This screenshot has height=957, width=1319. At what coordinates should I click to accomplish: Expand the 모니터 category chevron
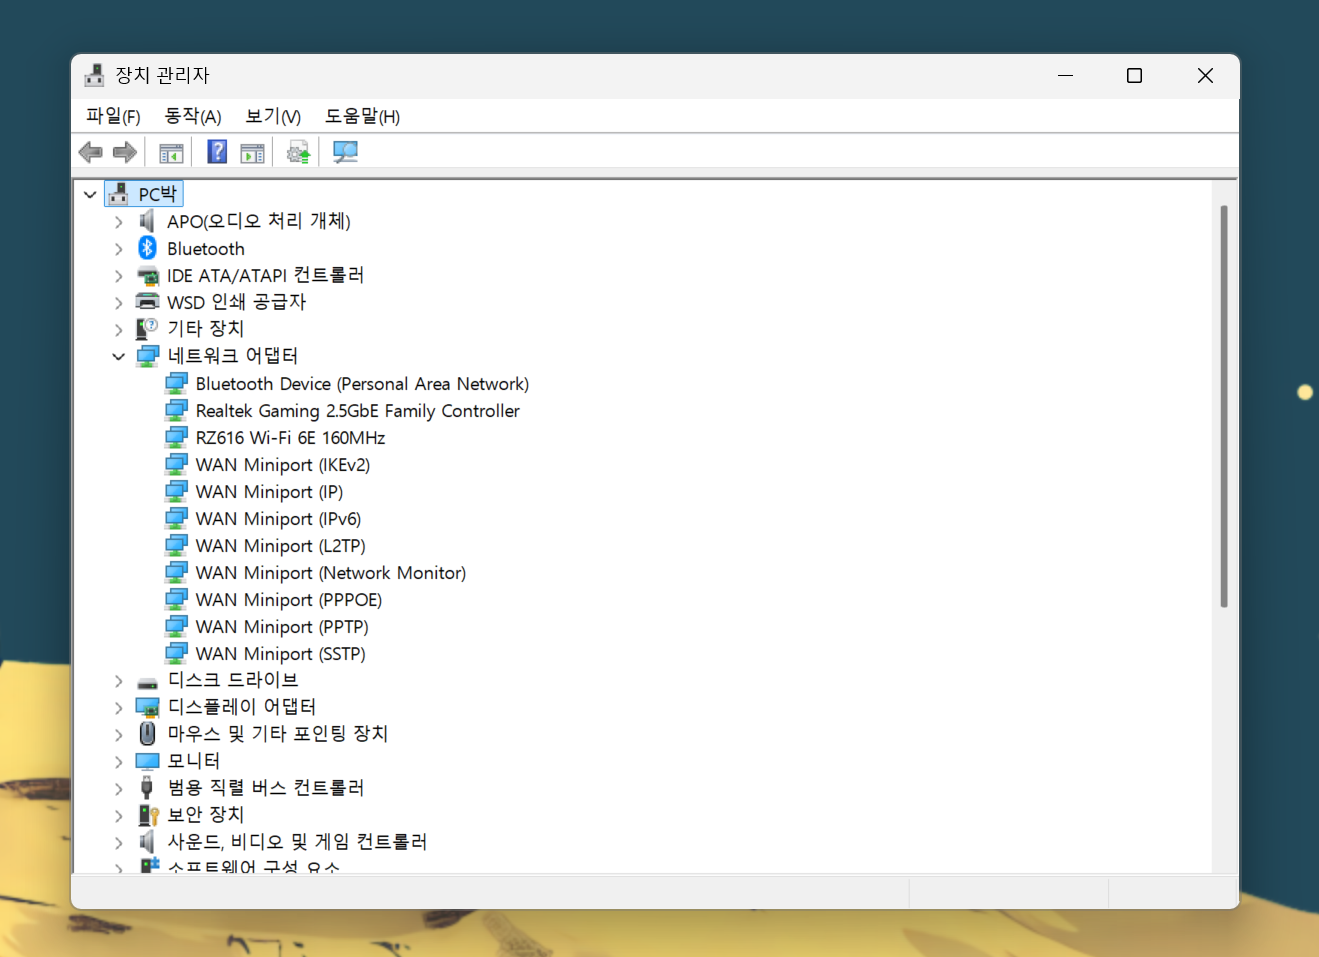click(119, 762)
